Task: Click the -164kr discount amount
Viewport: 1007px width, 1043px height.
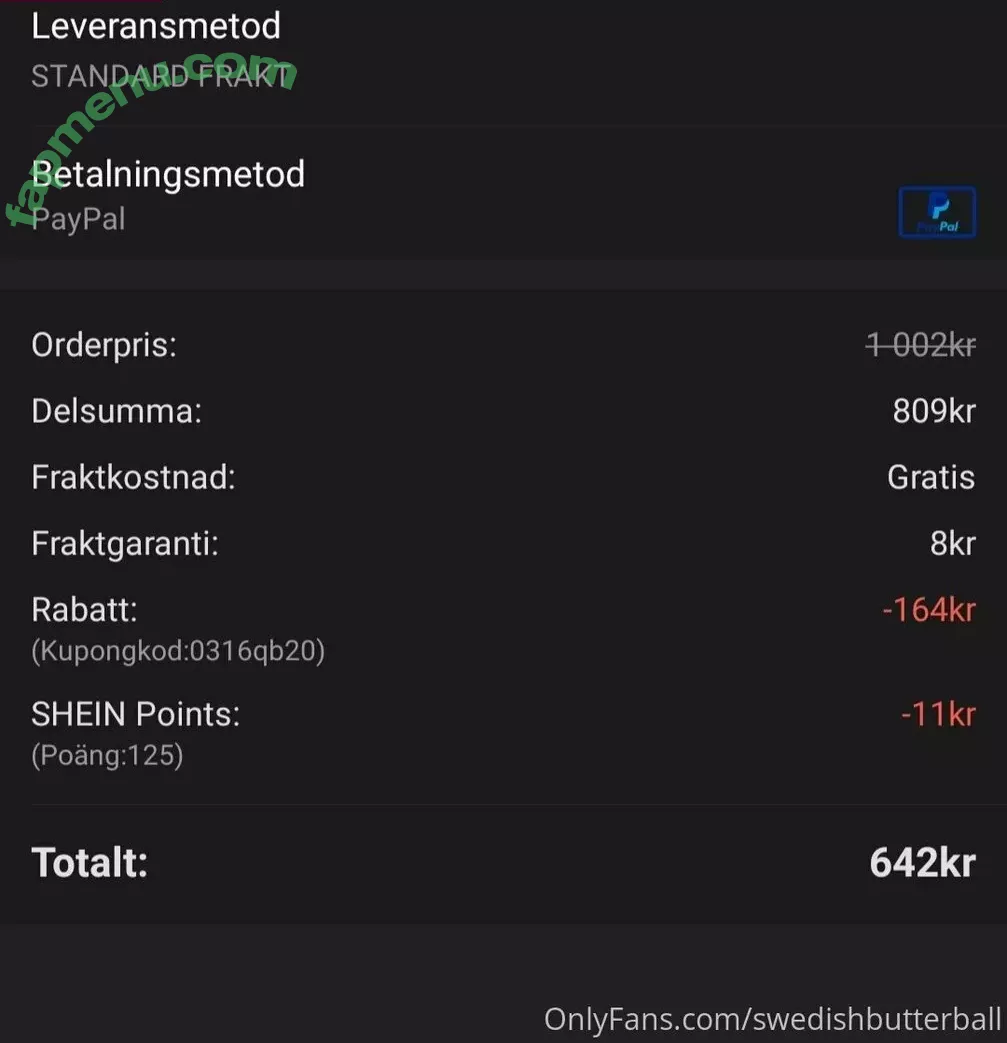Action: tap(928, 609)
